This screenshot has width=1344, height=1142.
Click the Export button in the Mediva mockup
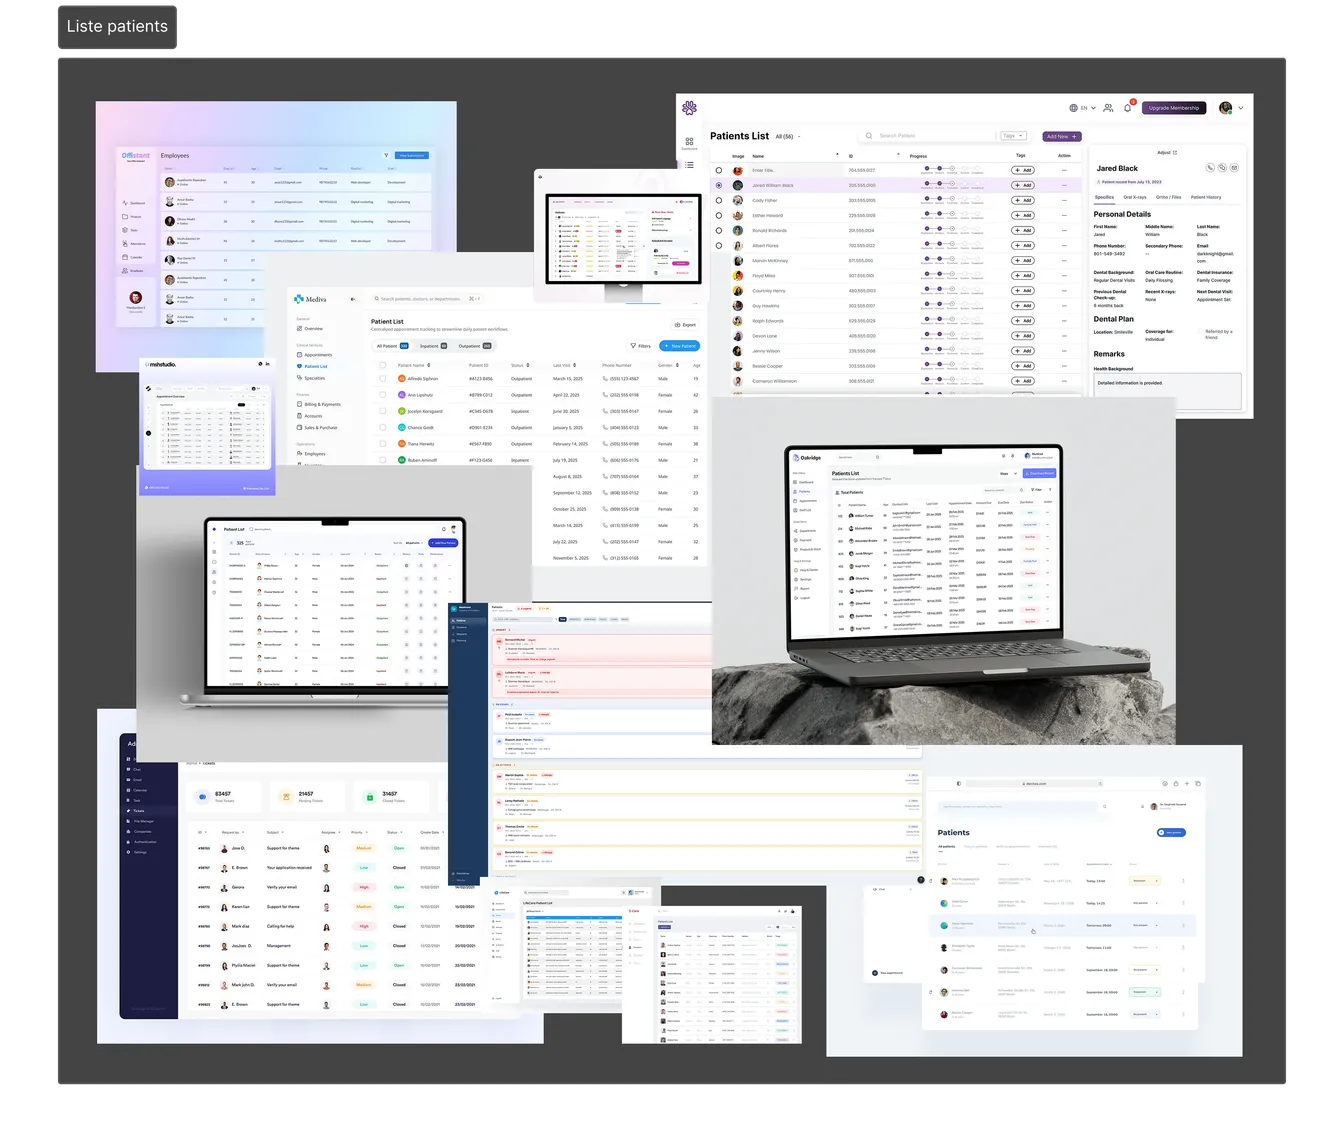[x=685, y=325]
